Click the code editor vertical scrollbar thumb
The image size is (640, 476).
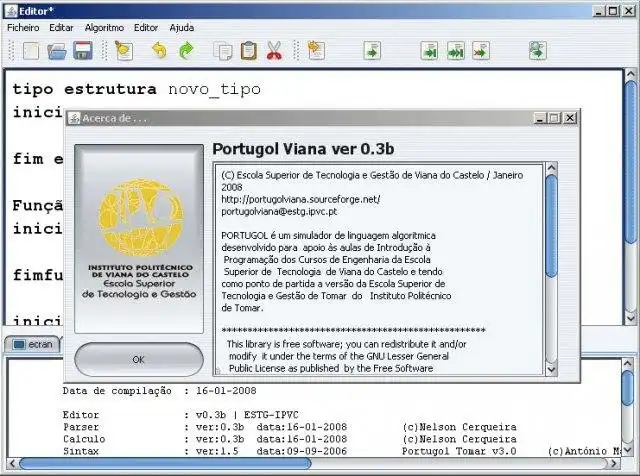pyautogui.click(x=631, y=162)
